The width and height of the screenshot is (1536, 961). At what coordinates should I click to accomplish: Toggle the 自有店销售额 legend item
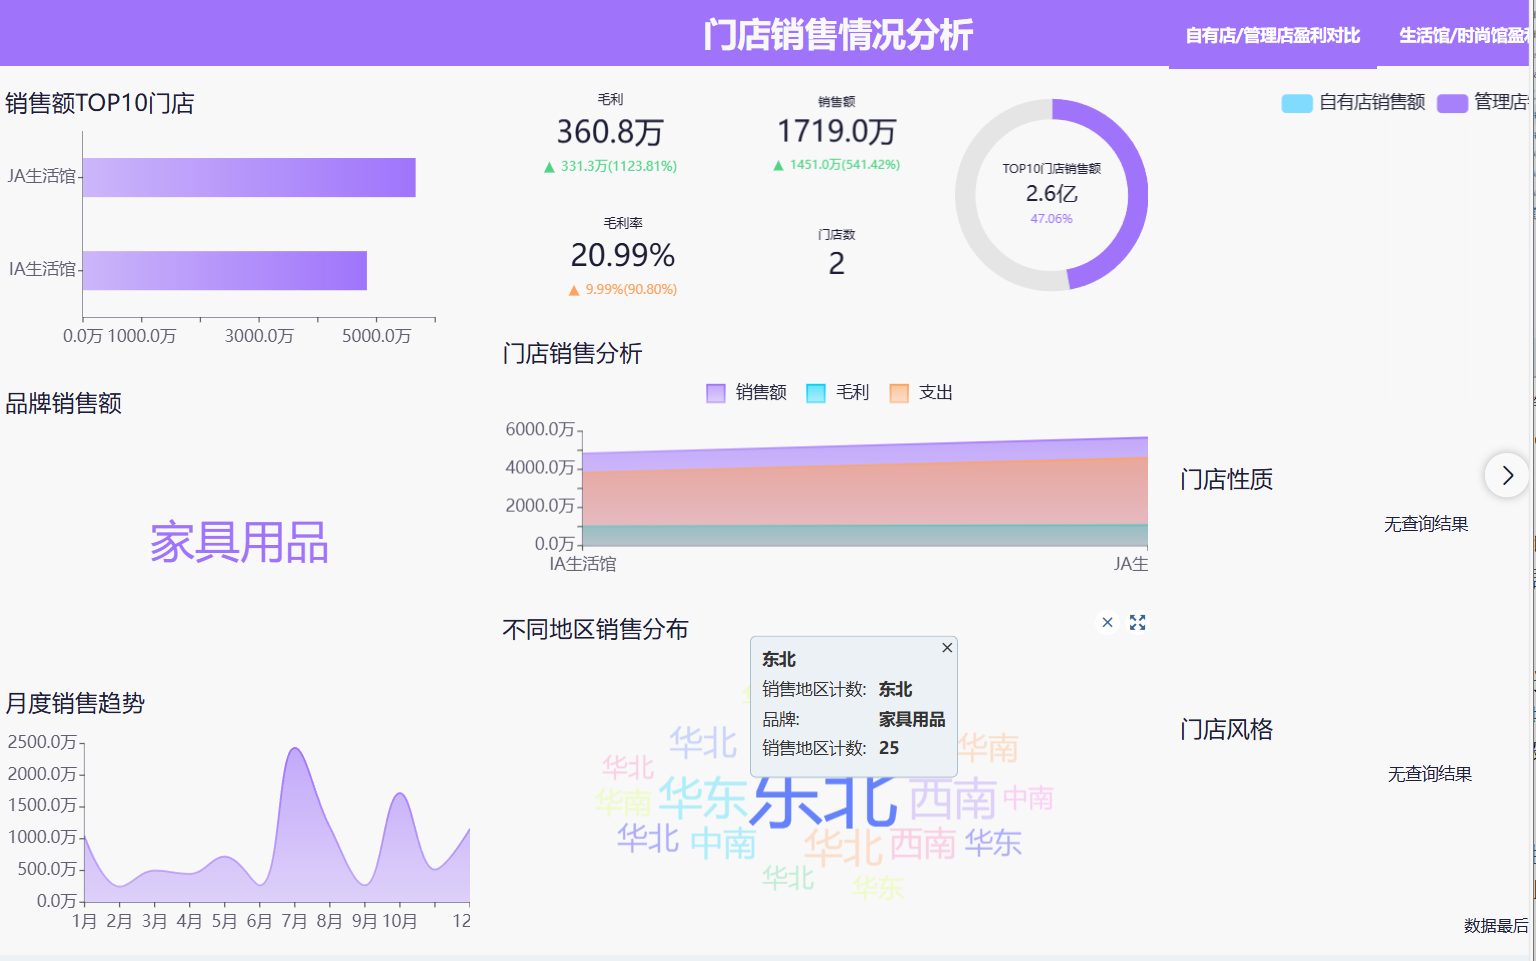pos(1353,102)
